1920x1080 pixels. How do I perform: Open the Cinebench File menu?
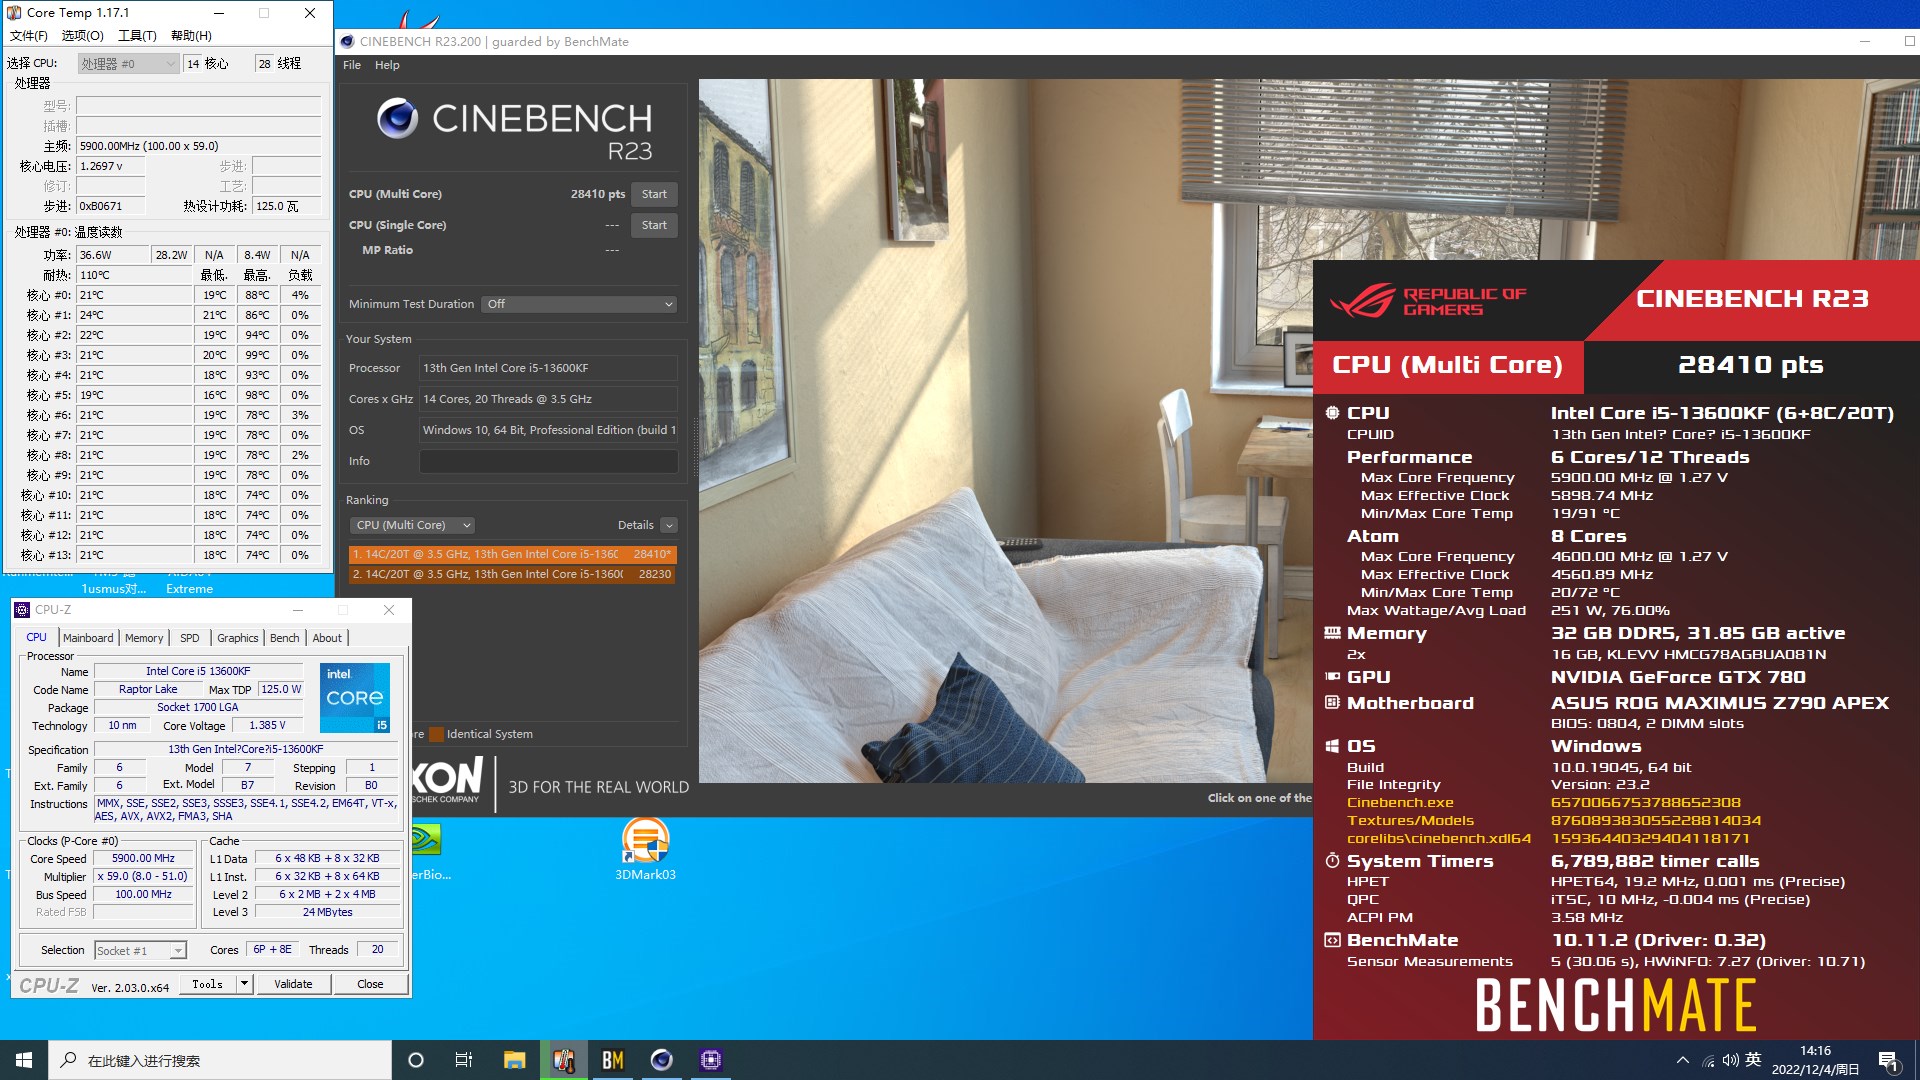pos(352,65)
